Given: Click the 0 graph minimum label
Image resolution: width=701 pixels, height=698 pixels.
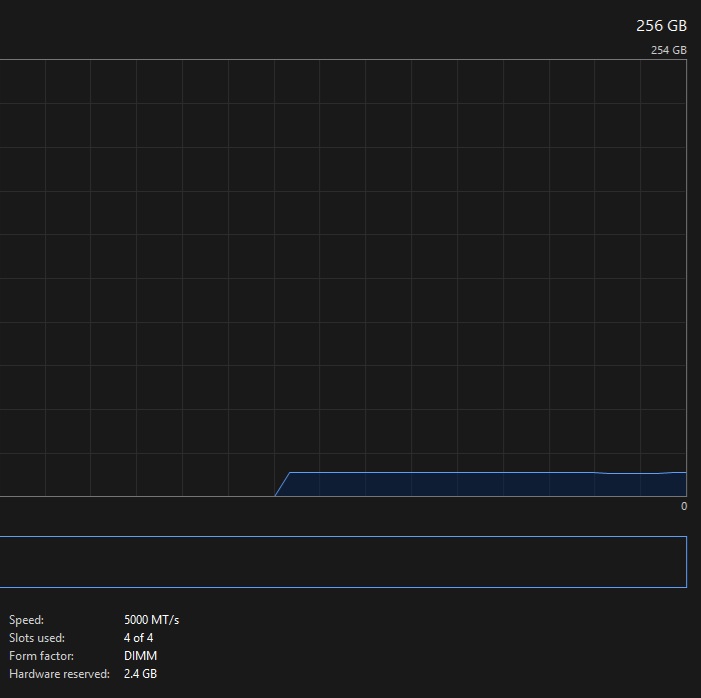Looking at the screenshot, I should 684,506.
